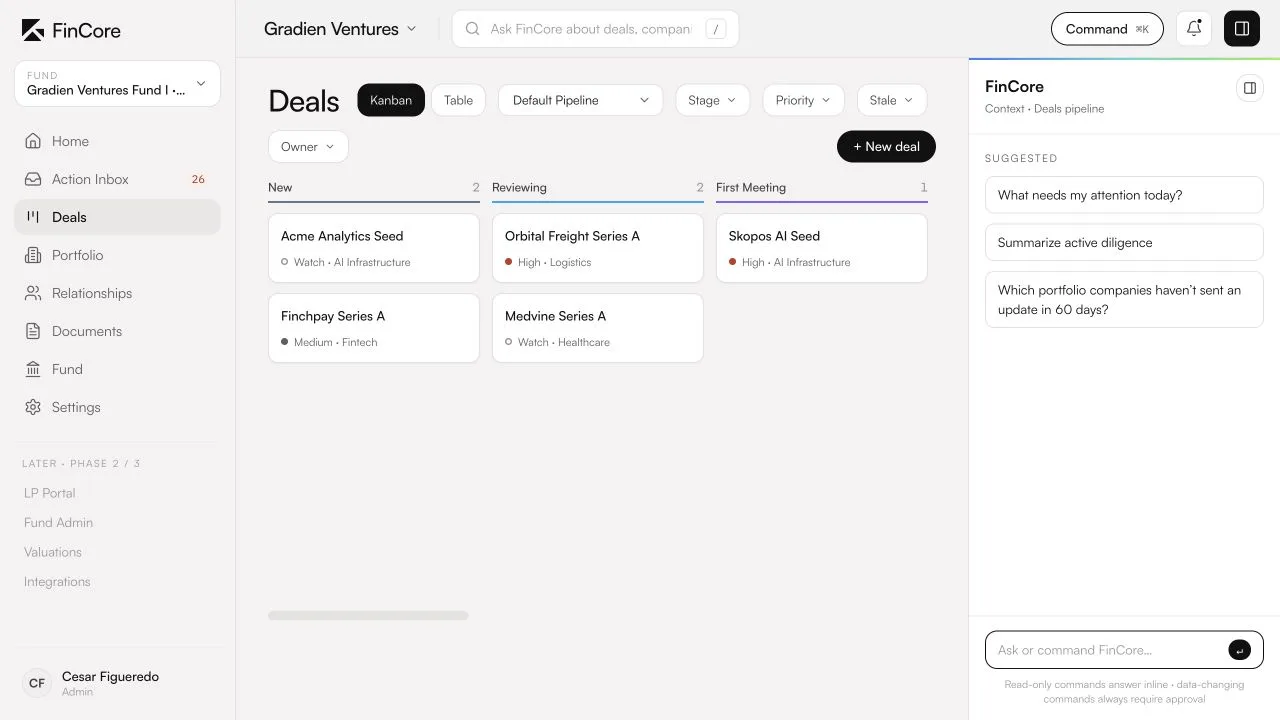The width and height of the screenshot is (1280, 720).
Task: Click LP Portal link
Action: click(x=50, y=493)
